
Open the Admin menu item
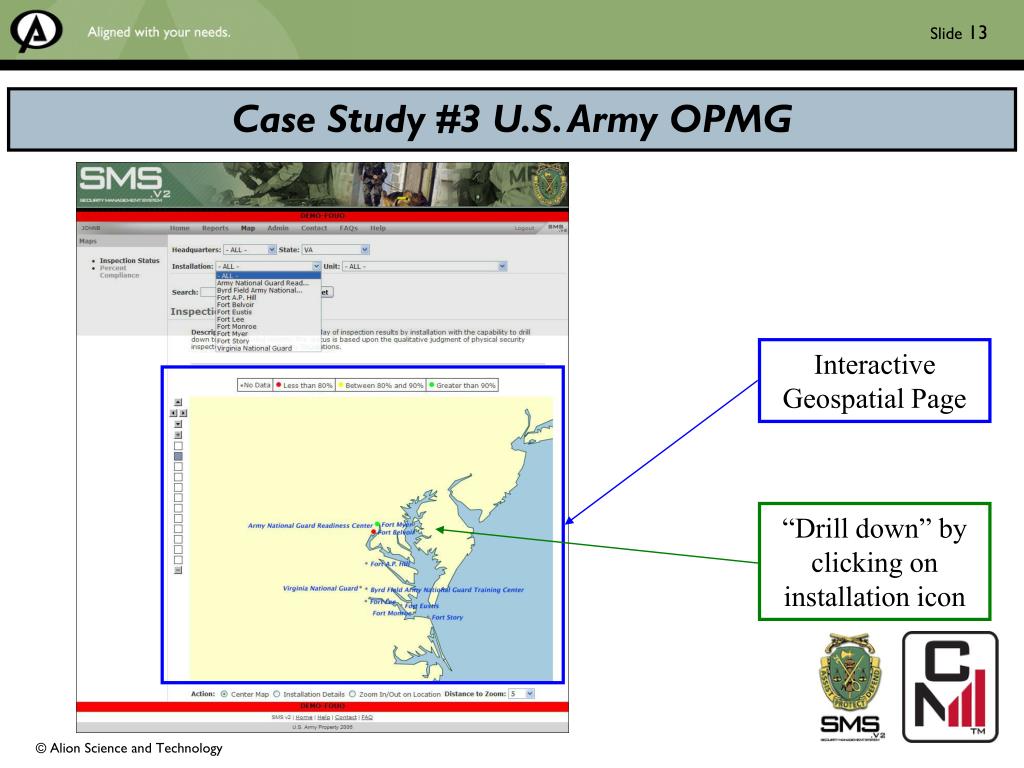(x=278, y=229)
